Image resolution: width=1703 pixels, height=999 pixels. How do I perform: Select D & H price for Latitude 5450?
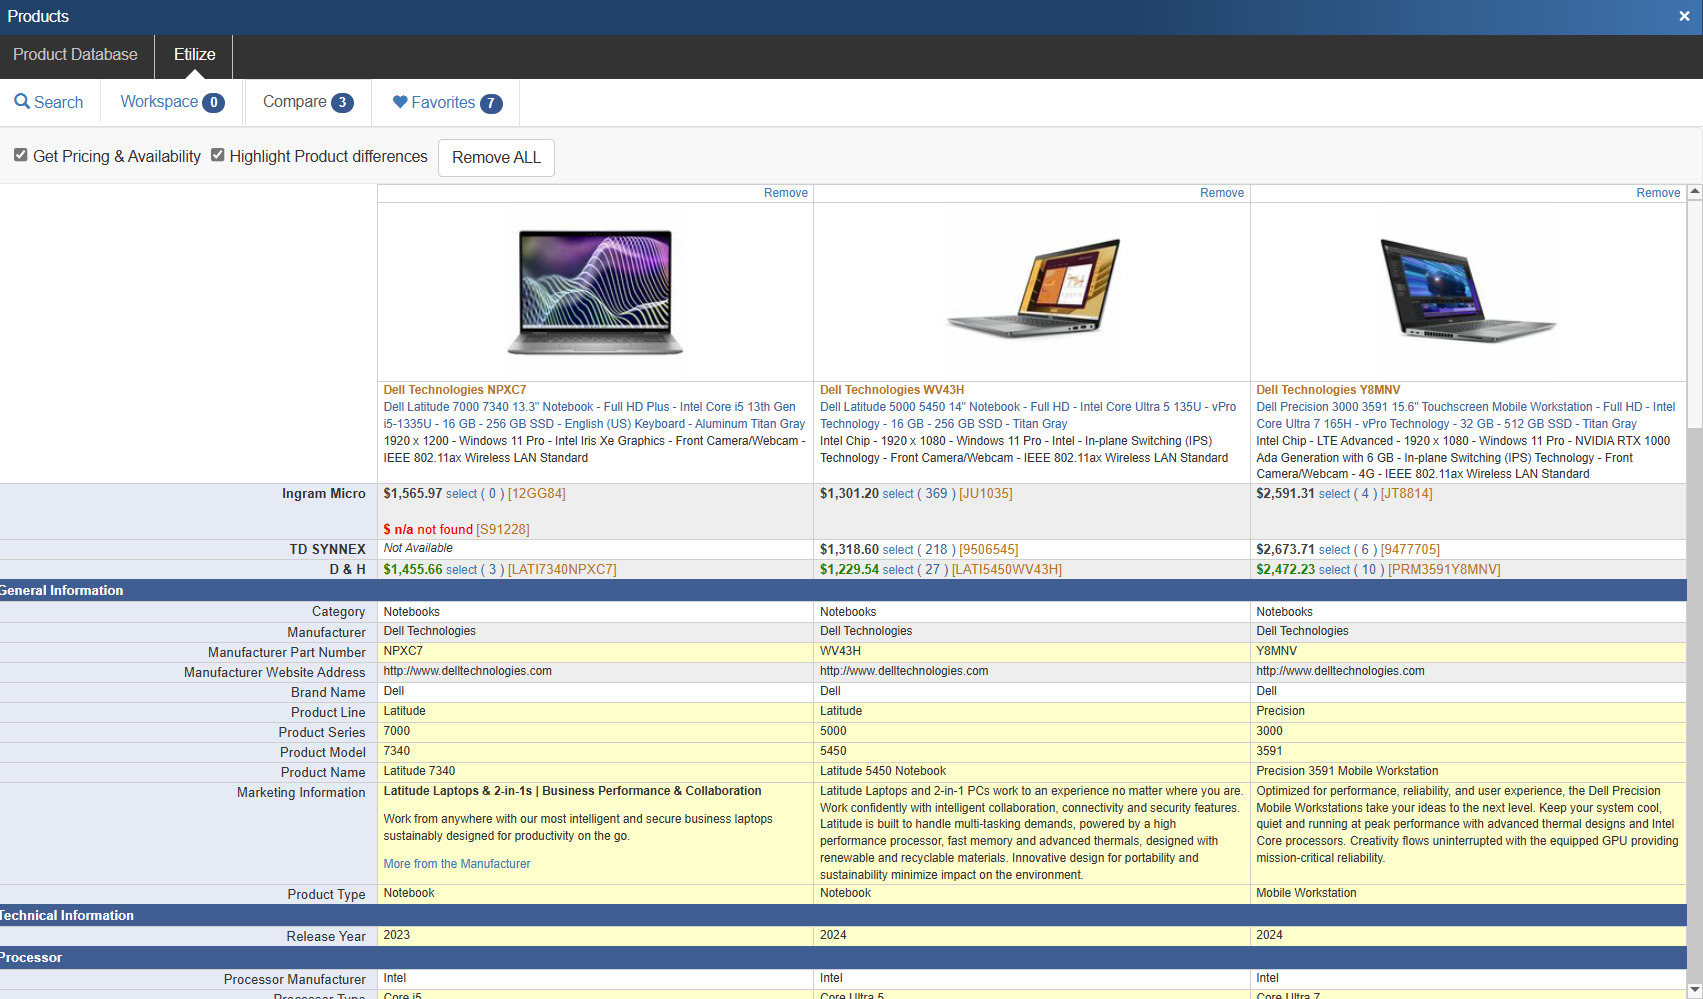(897, 570)
